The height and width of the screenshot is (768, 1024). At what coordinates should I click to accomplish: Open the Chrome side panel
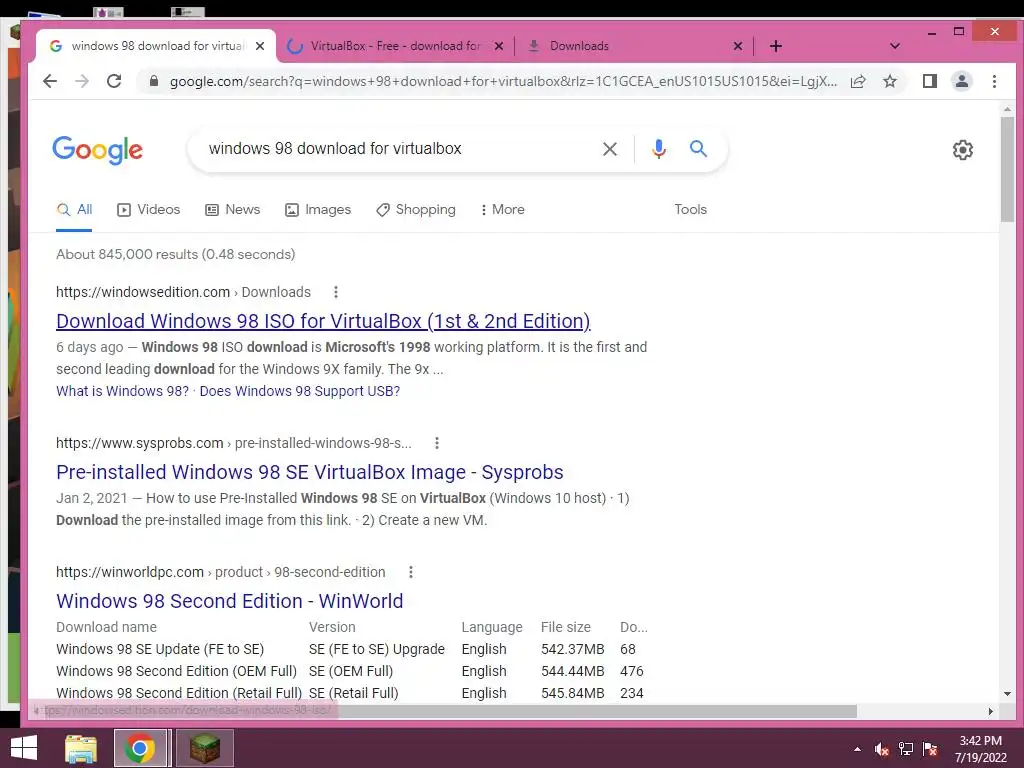[x=929, y=81]
